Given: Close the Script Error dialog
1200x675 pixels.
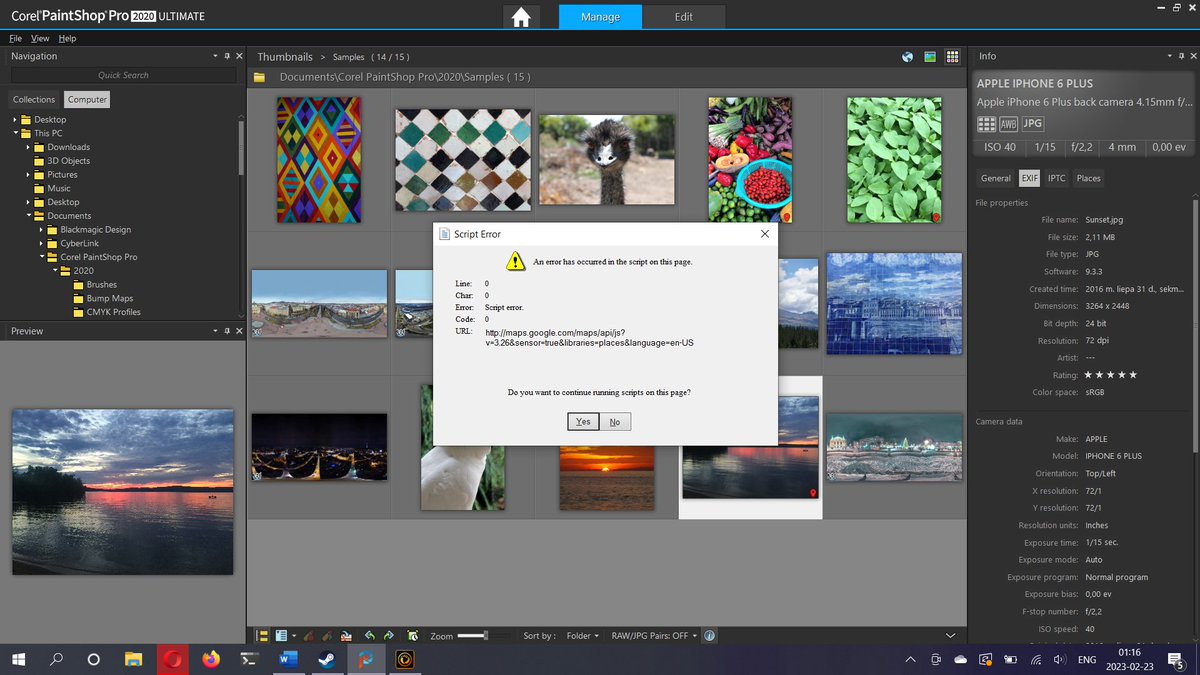Looking at the screenshot, I should click(x=765, y=234).
